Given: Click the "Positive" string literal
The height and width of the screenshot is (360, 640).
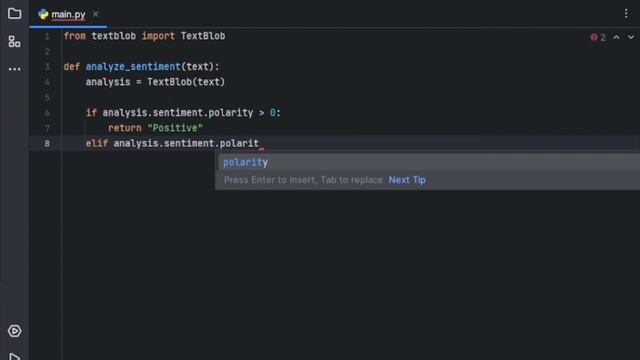Looking at the screenshot, I should click(x=175, y=128).
